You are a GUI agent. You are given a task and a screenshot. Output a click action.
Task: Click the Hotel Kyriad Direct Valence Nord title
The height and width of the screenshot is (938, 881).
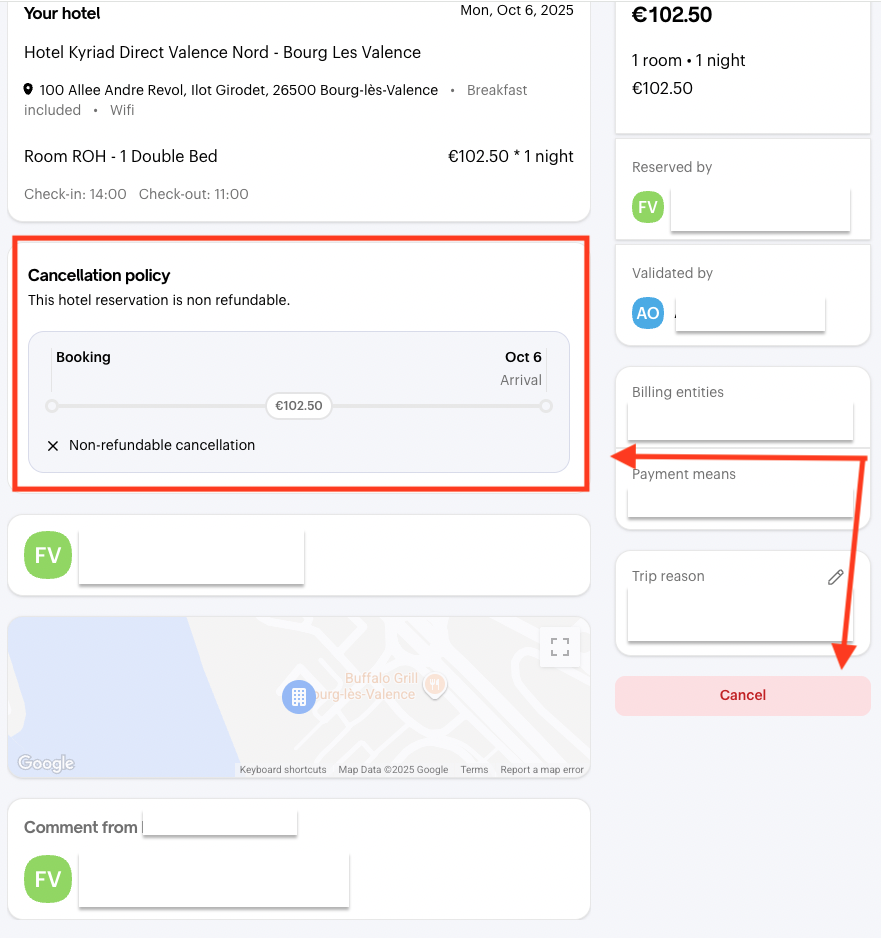pyautogui.click(x=222, y=53)
